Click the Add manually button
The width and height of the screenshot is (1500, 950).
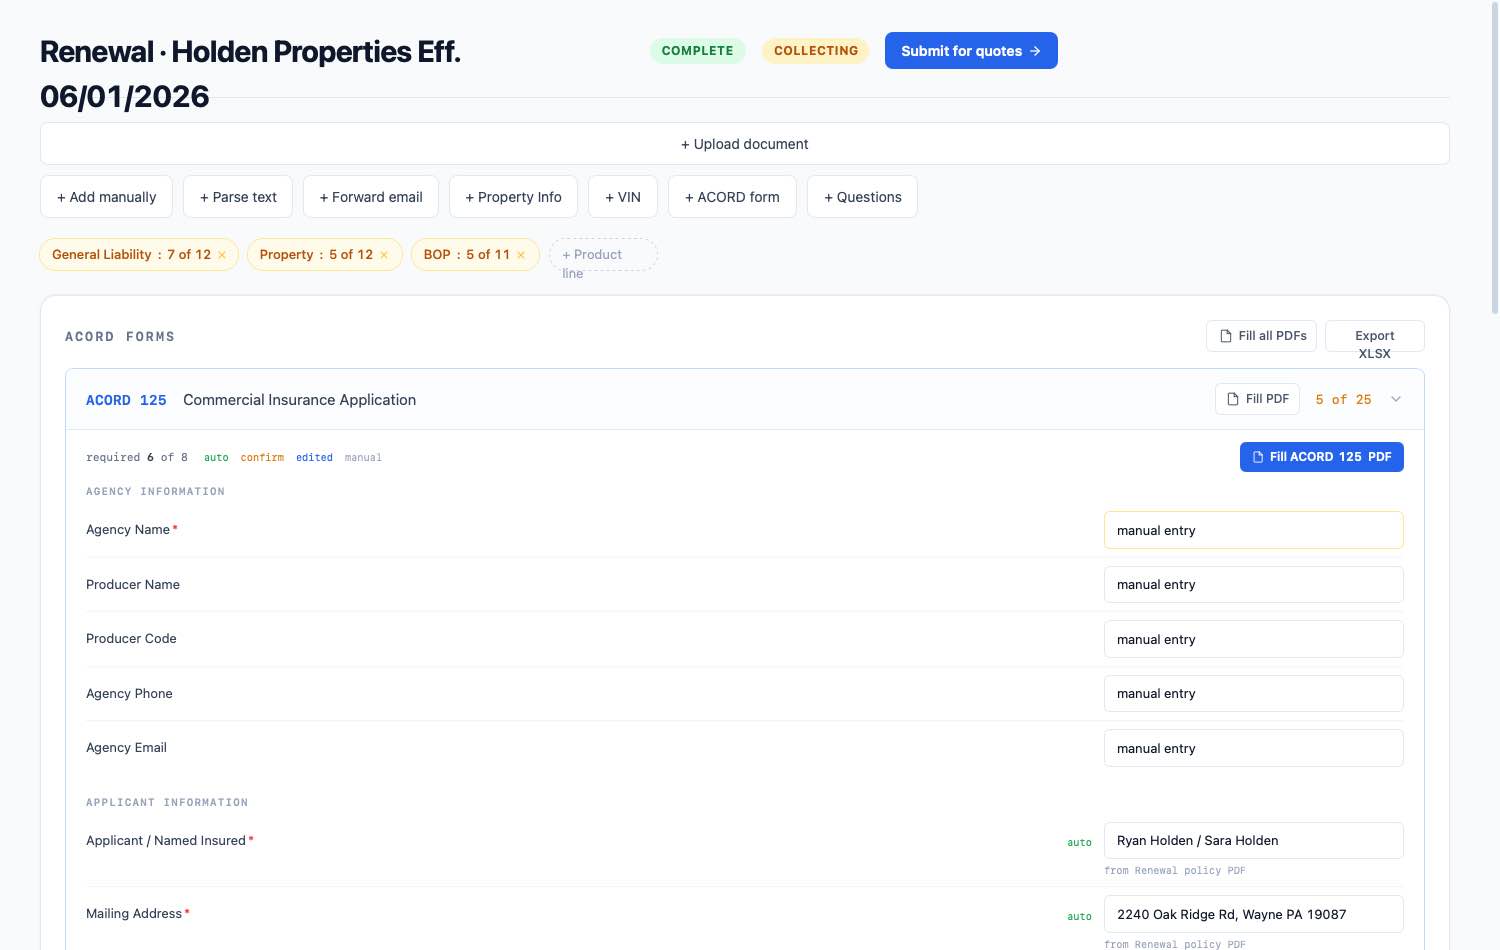coord(106,197)
